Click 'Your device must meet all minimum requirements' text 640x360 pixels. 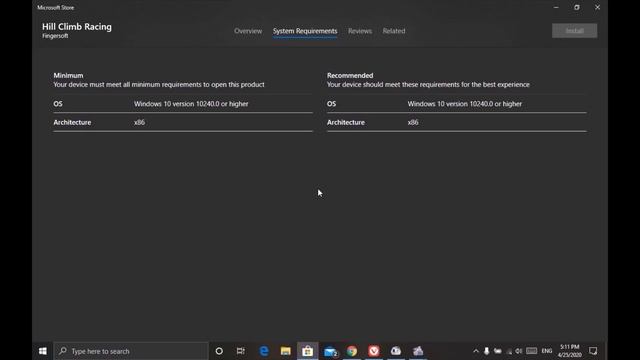pyautogui.click(x=159, y=84)
